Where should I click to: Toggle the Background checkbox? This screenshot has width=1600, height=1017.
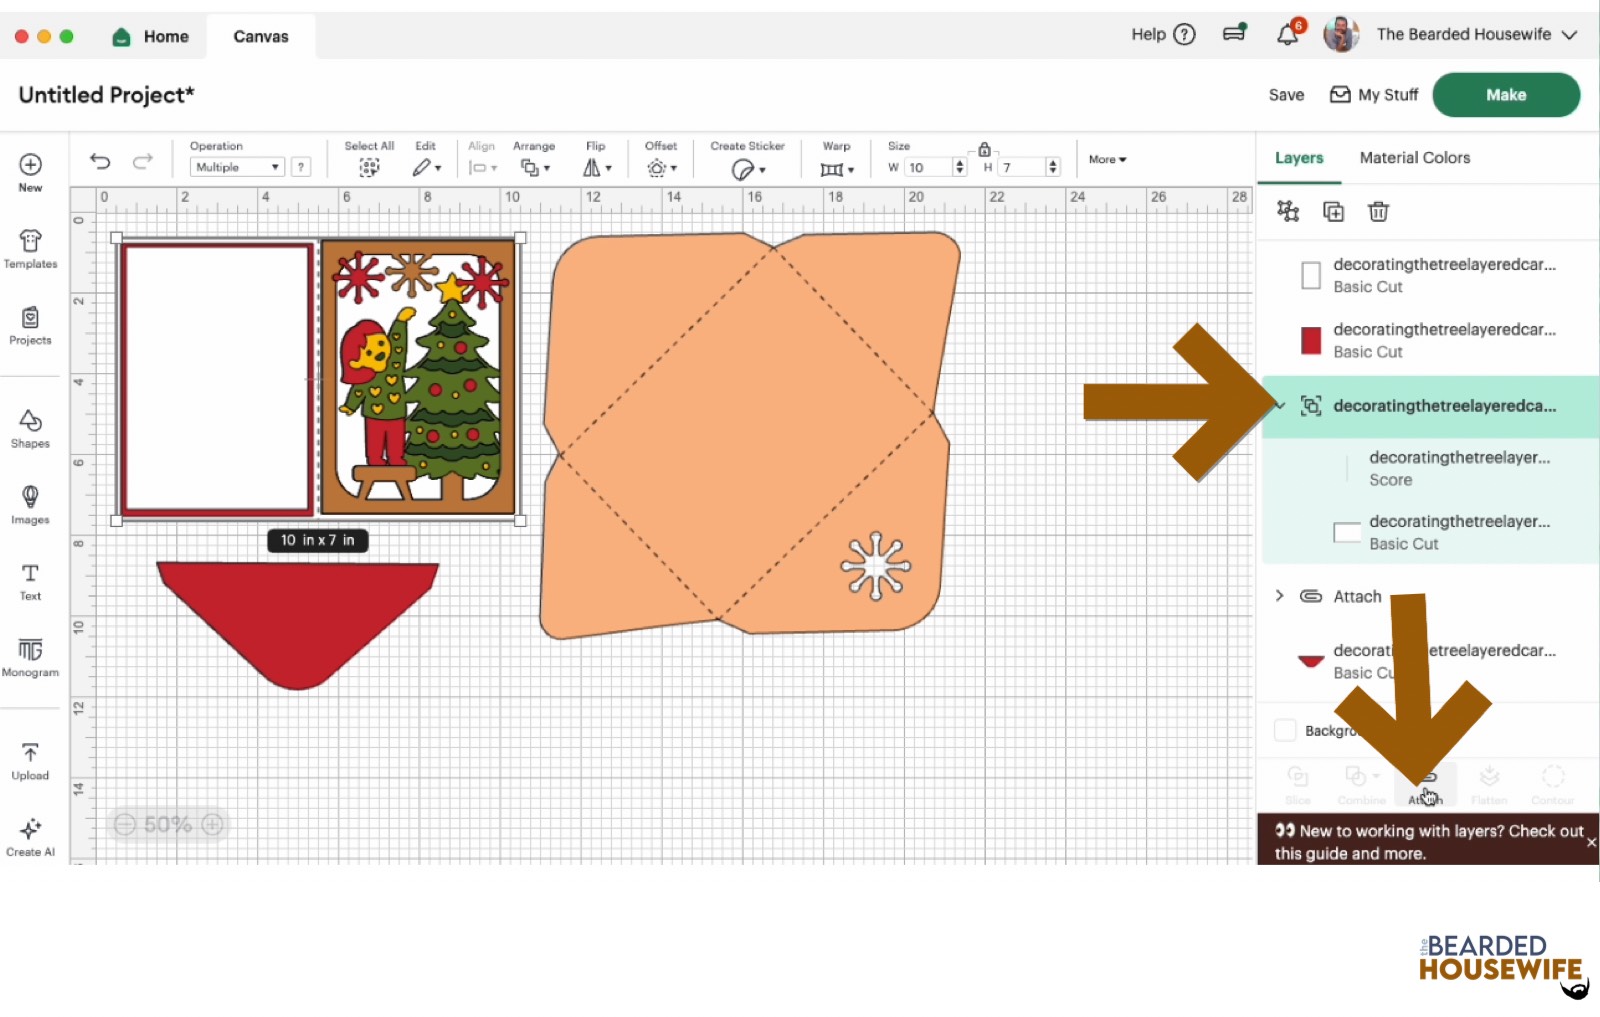point(1285,730)
